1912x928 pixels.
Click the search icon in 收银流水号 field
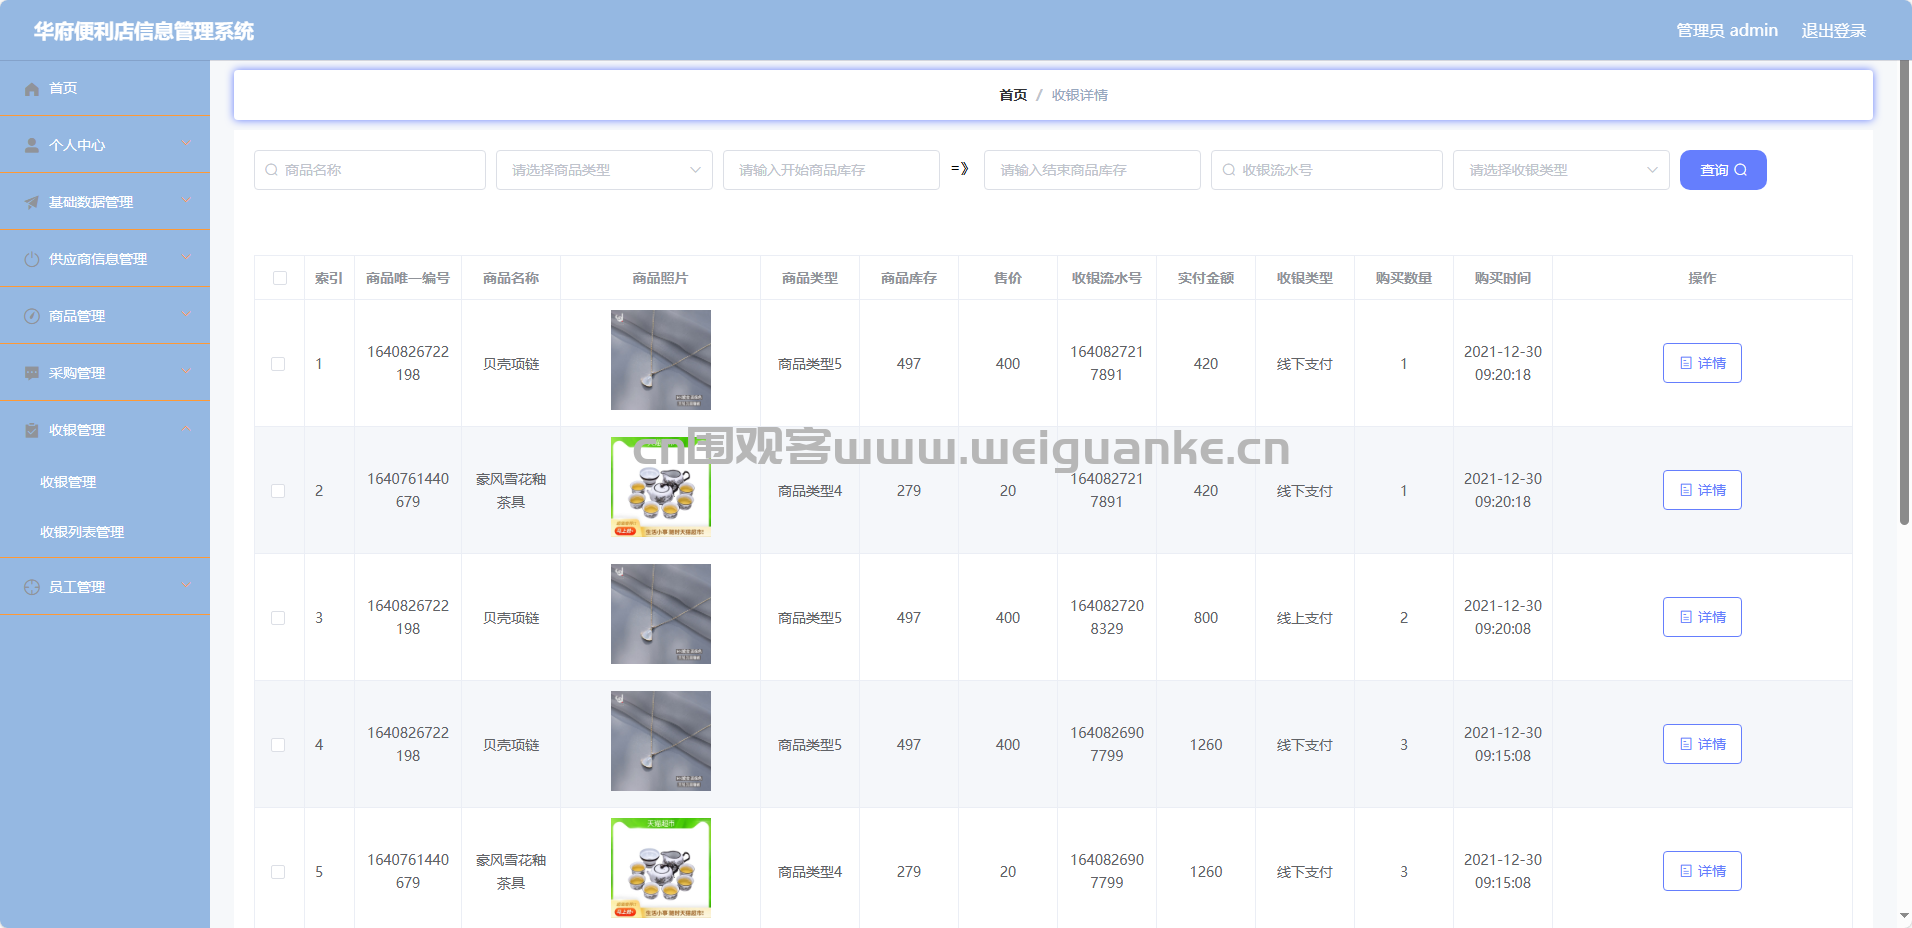pos(1228,170)
